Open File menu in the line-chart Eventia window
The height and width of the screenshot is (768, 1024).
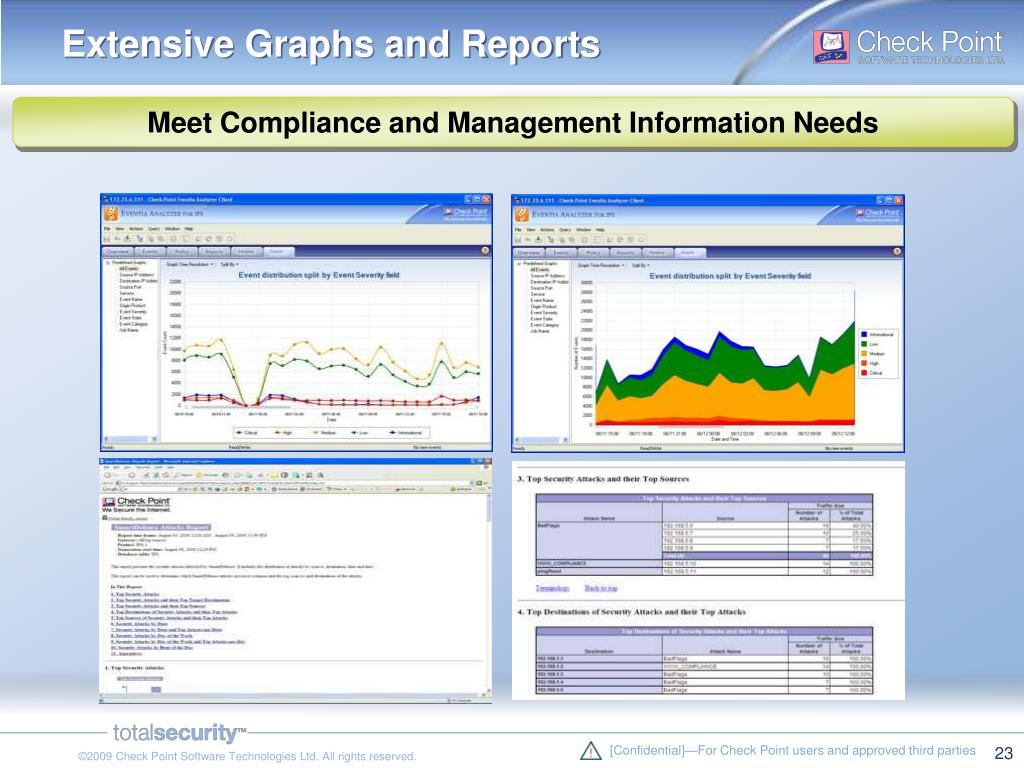tap(107, 229)
